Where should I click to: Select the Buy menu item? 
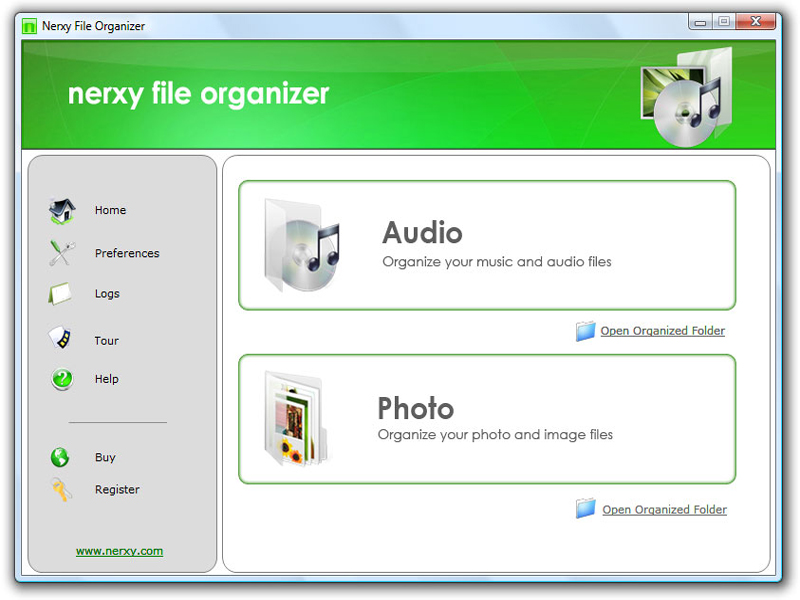tap(105, 458)
